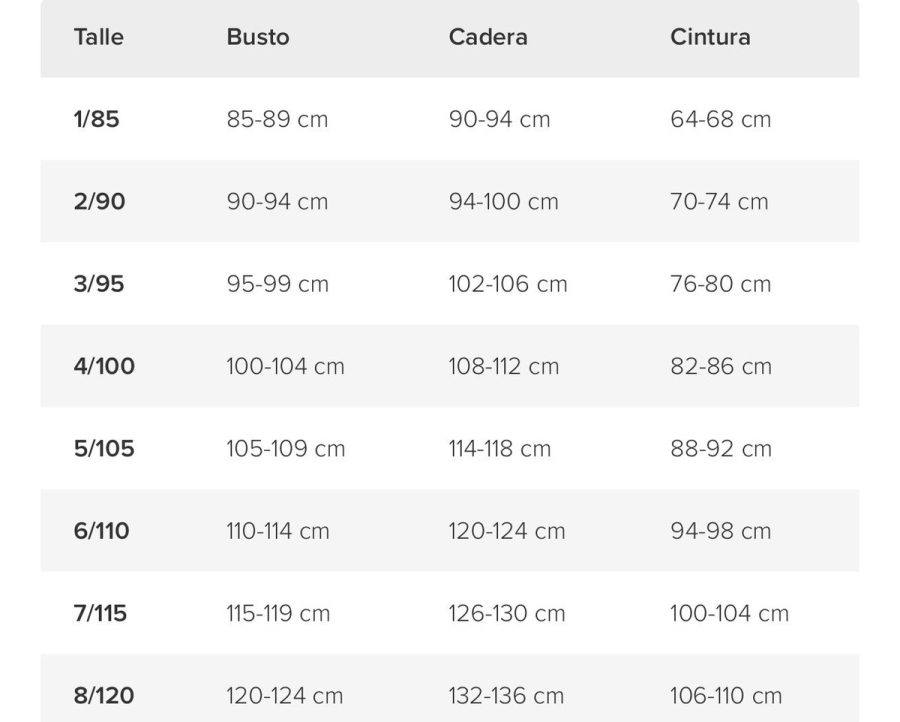The image size is (900, 722).
Task: Choose size 6/110 row label
Action: 101,531
